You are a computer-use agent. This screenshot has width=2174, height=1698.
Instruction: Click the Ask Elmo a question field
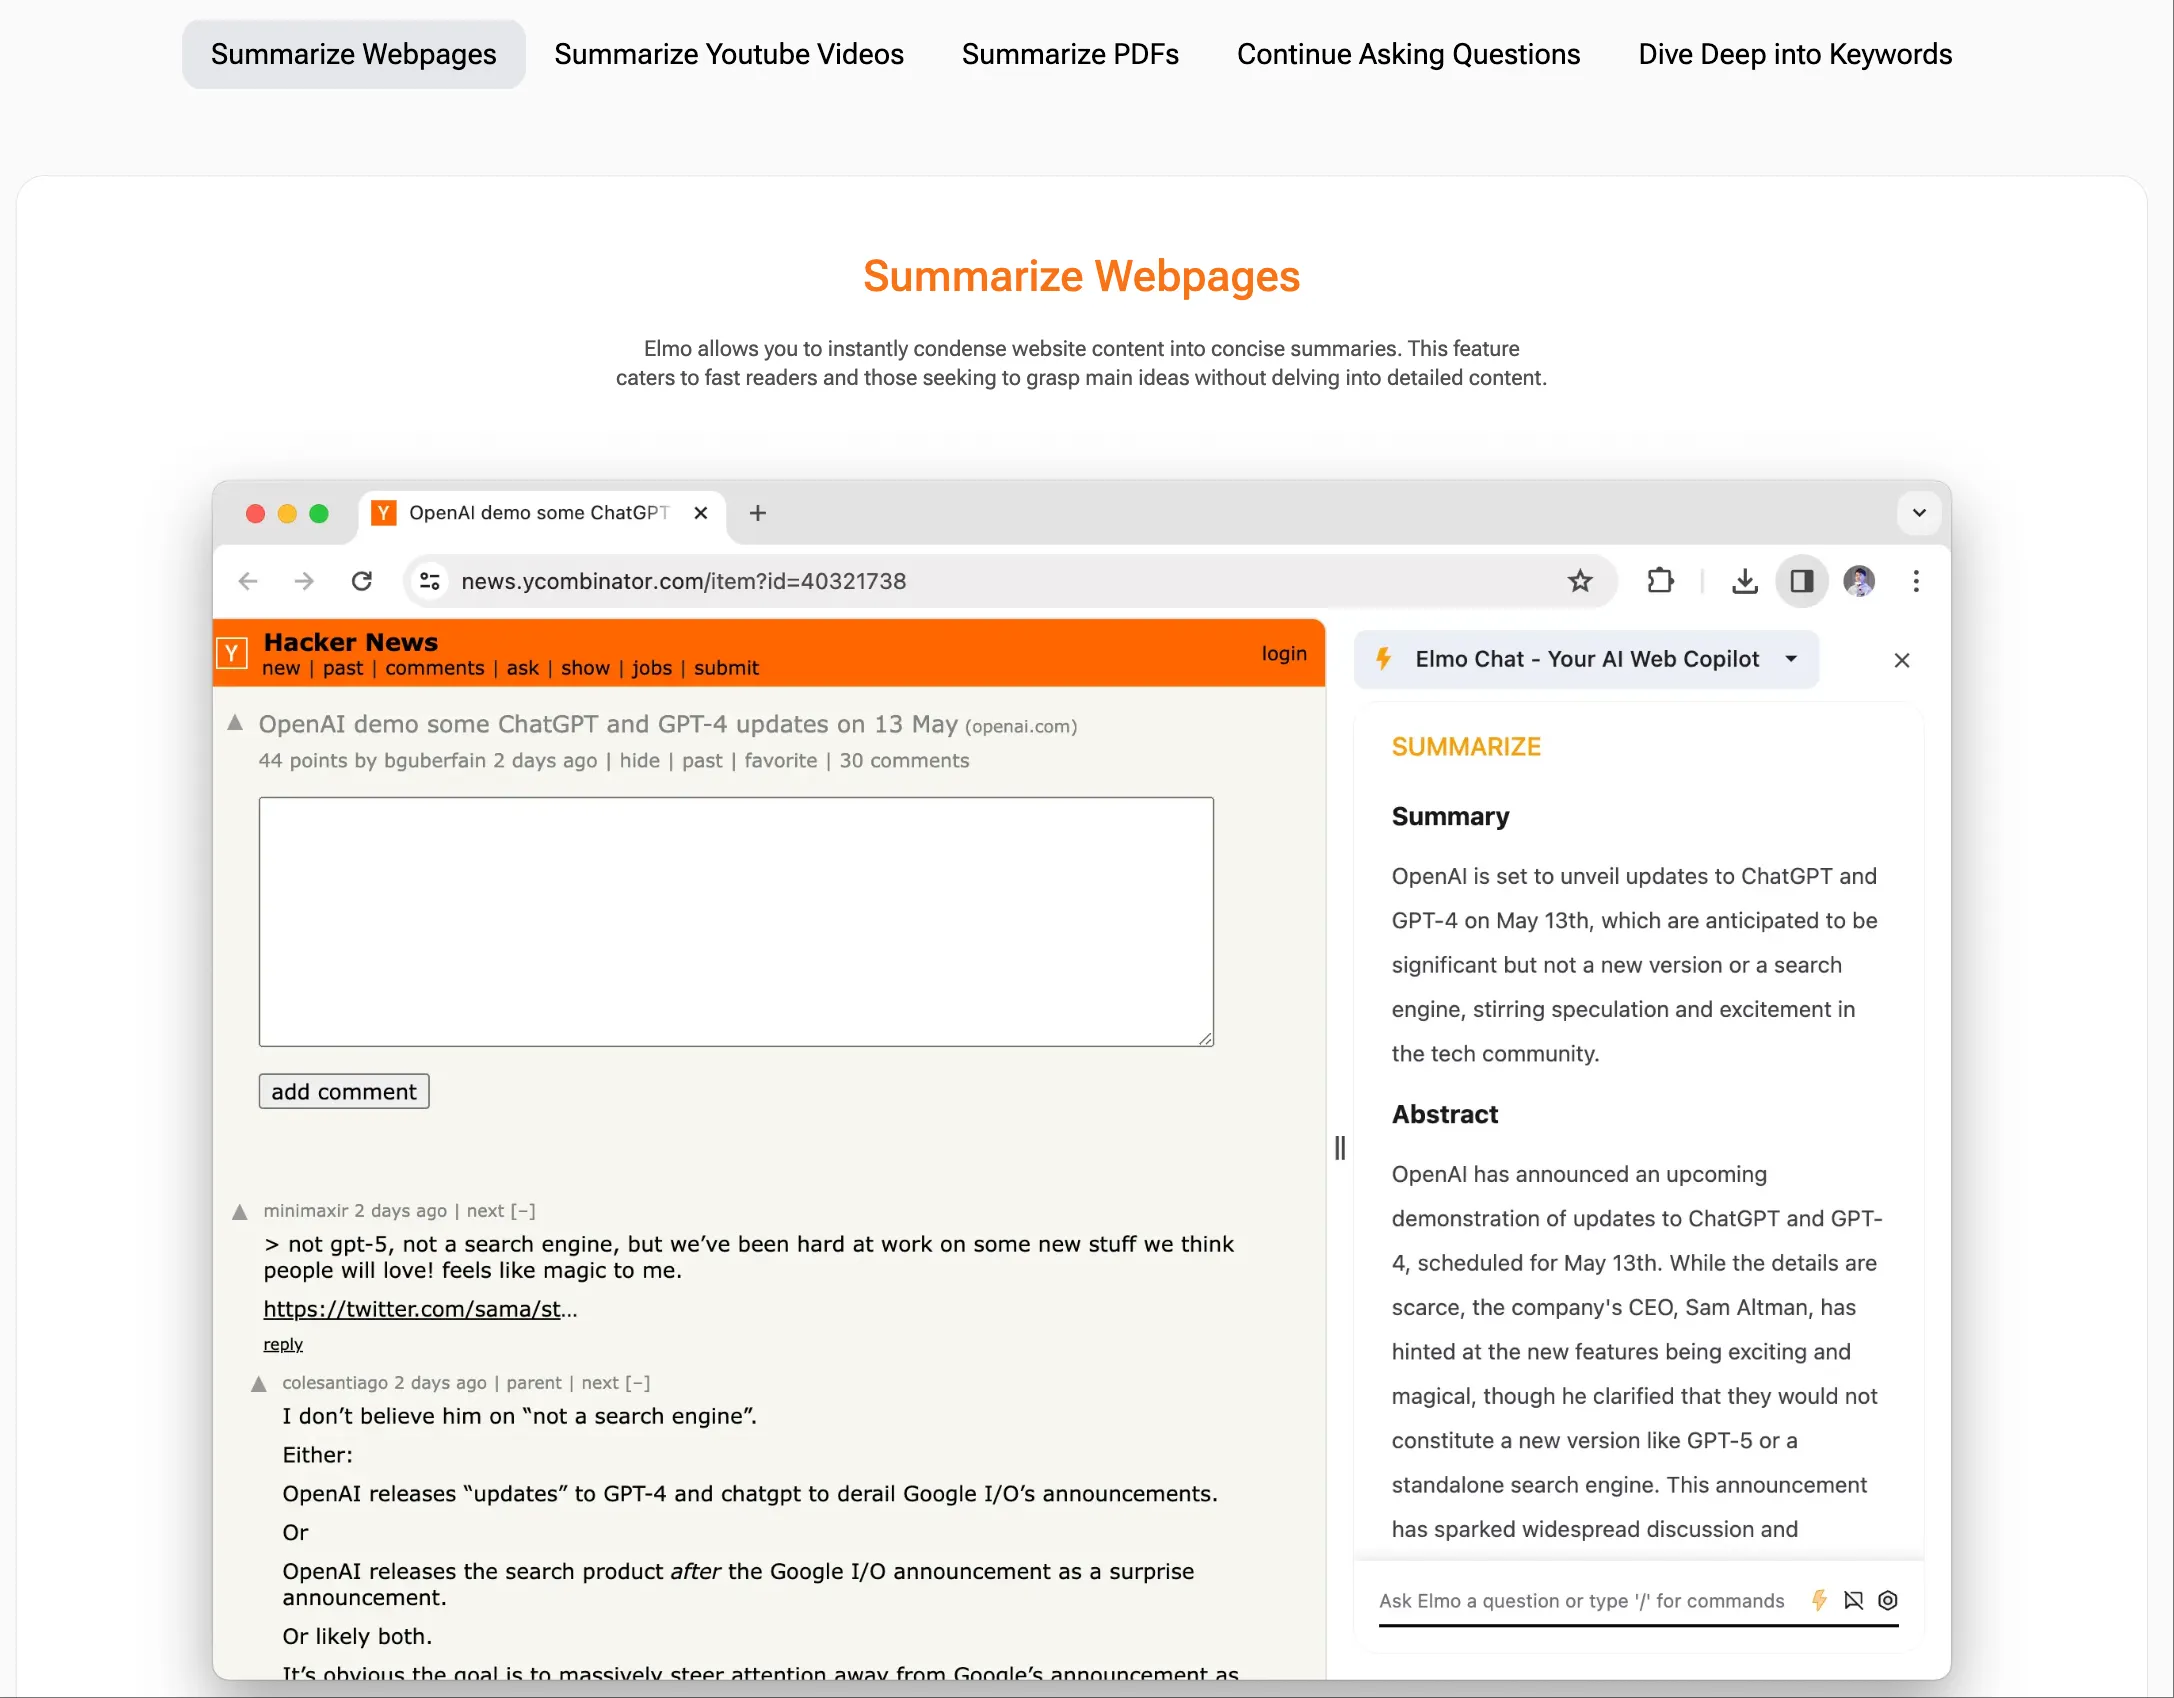(1581, 1601)
